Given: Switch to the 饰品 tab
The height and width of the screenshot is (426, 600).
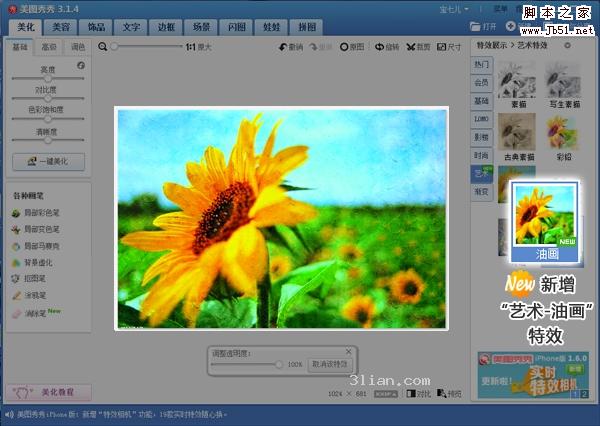Looking at the screenshot, I should [x=96, y=27].
